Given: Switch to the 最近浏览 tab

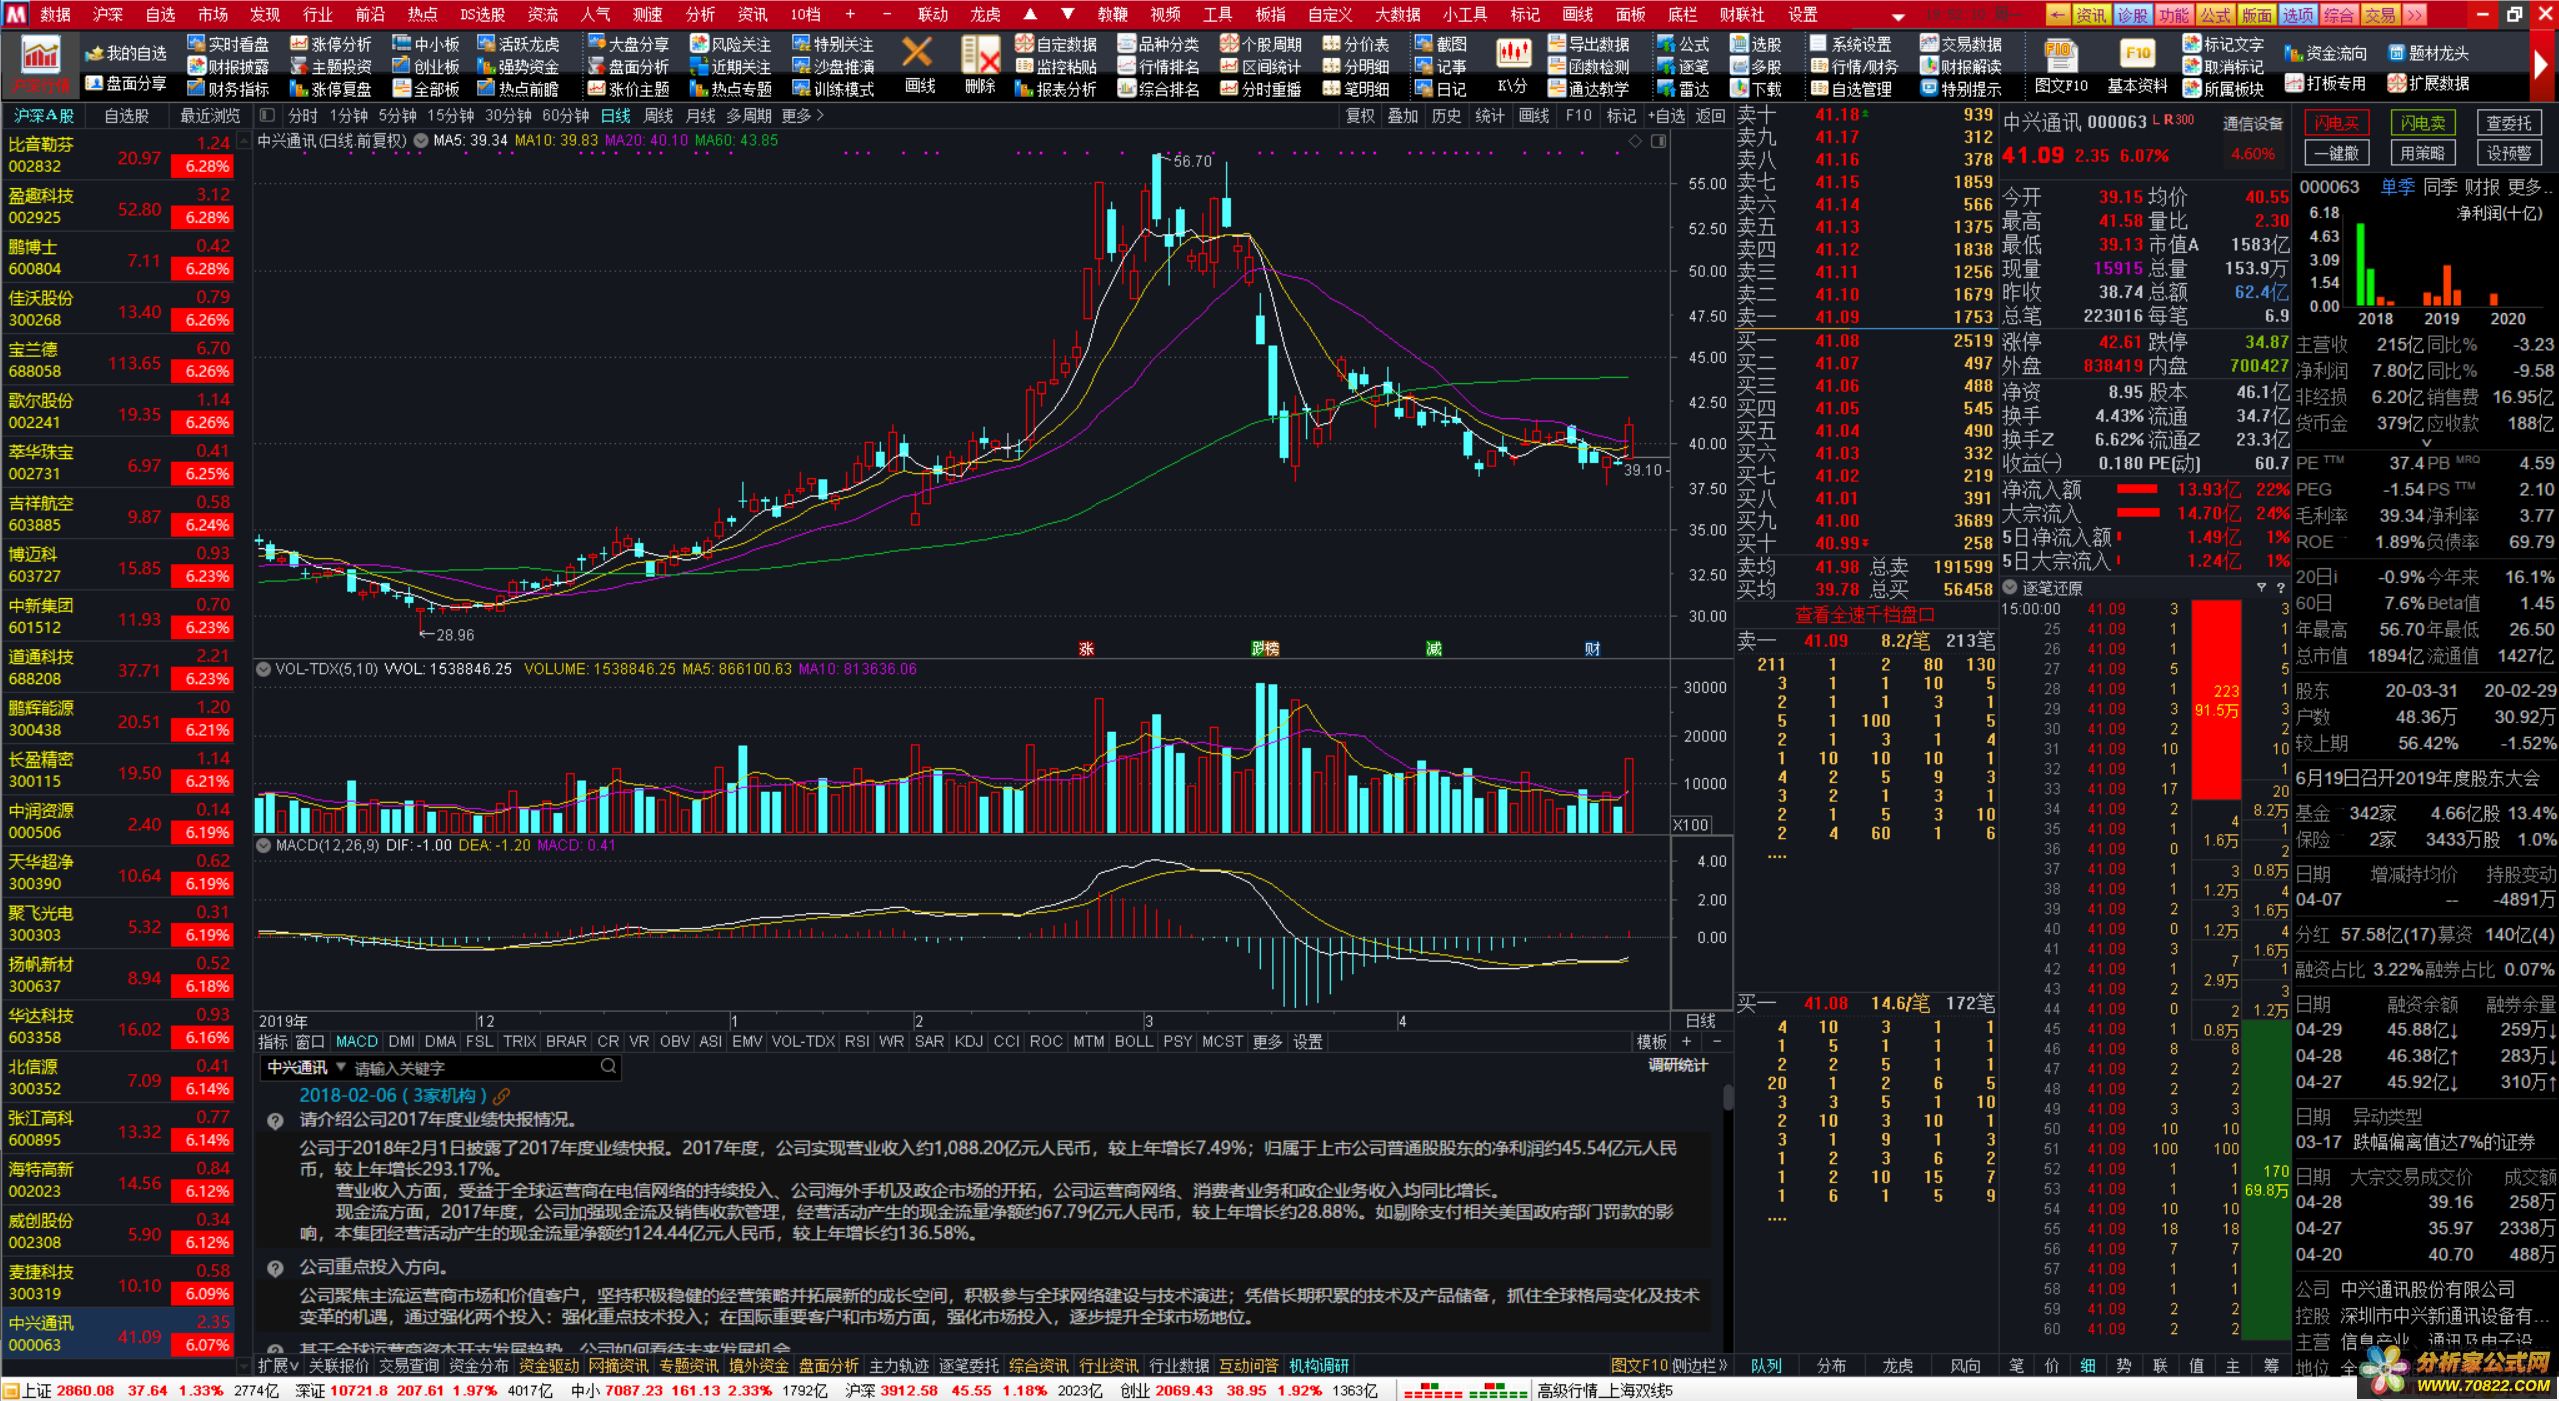Looking at the screenshot, I should click(x=209, y=116).
